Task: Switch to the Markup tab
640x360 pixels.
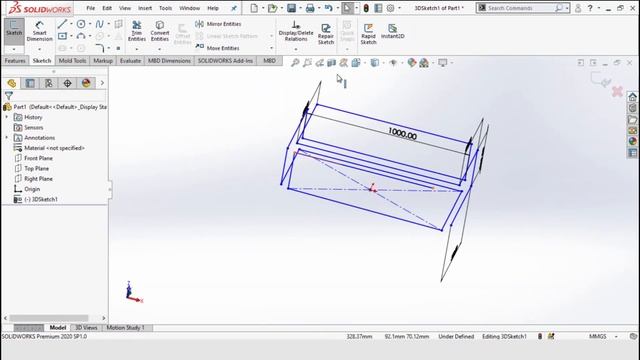Action: (103, 60)
